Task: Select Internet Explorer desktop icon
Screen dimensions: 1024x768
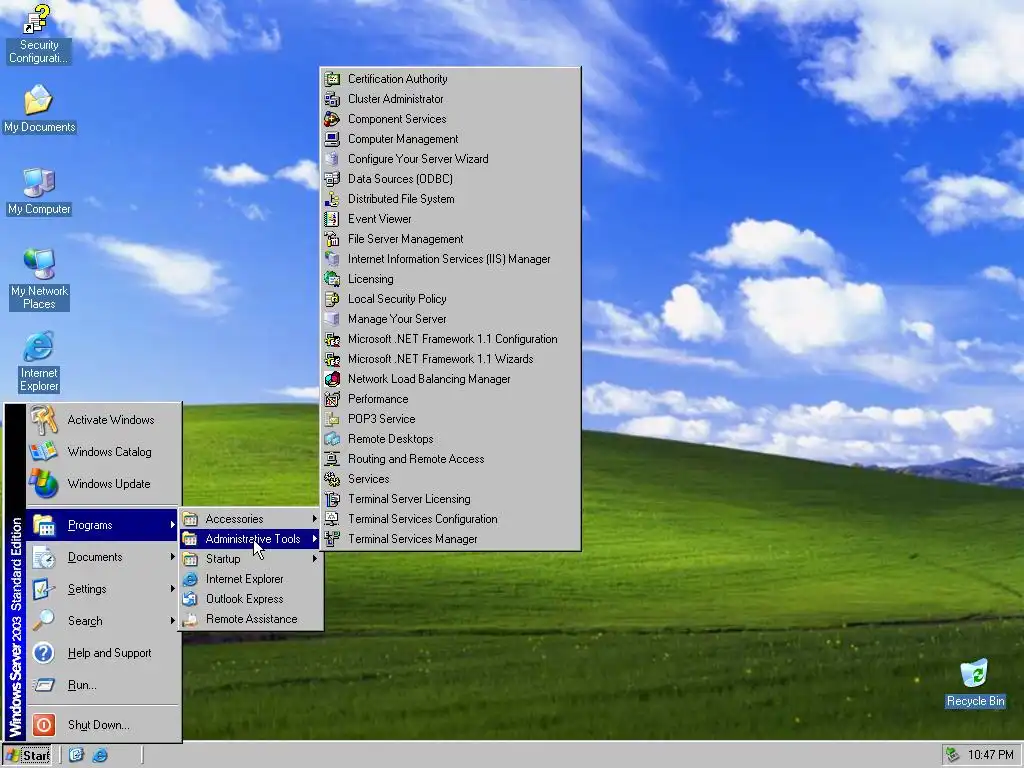Action: pos(39,362)
